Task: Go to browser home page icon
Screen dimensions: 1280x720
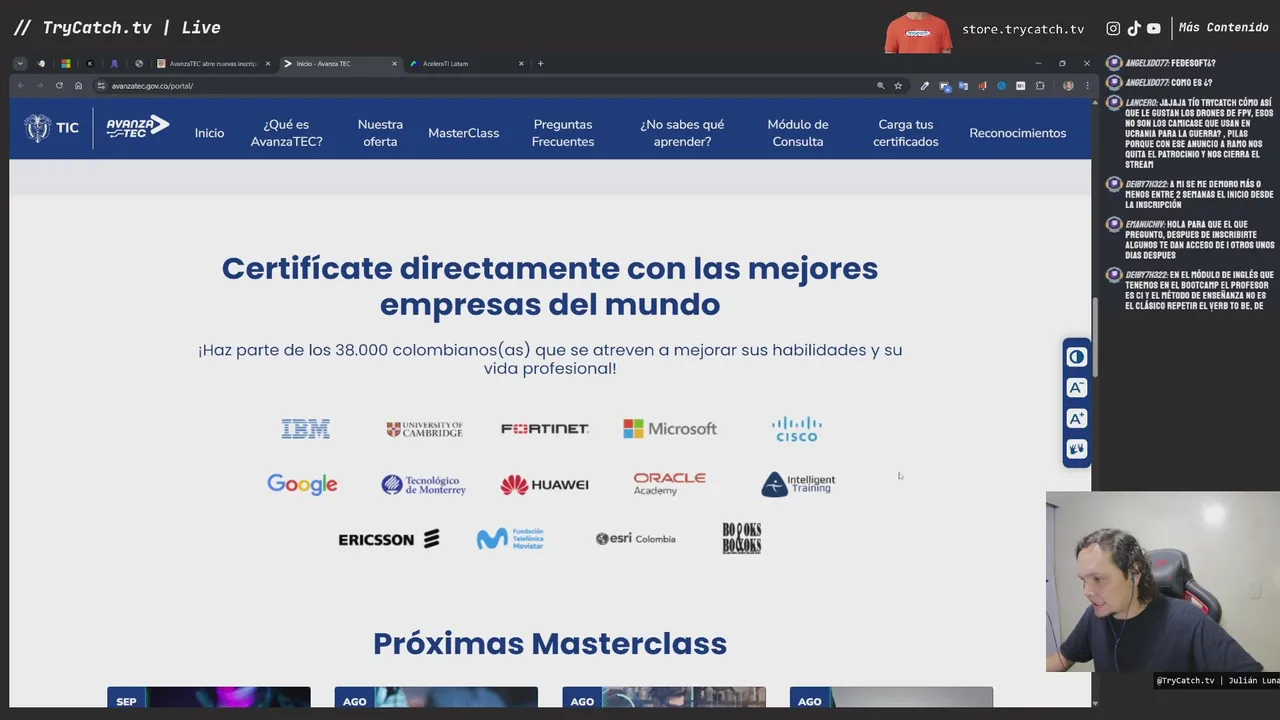Action: (x=78, y=86)
